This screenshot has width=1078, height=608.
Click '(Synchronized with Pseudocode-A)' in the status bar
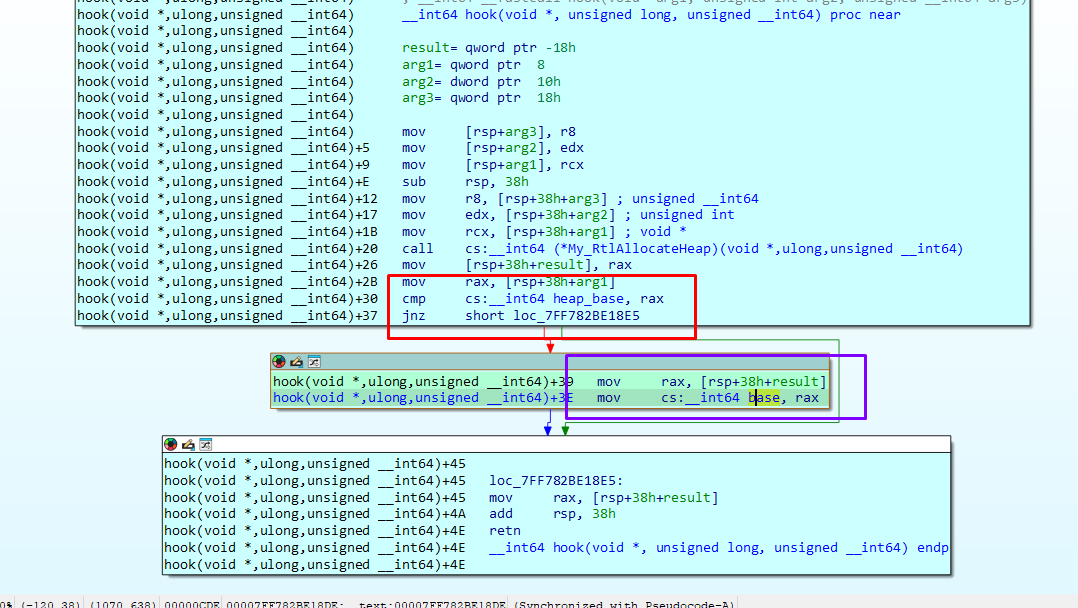click(x=624, y=604)
